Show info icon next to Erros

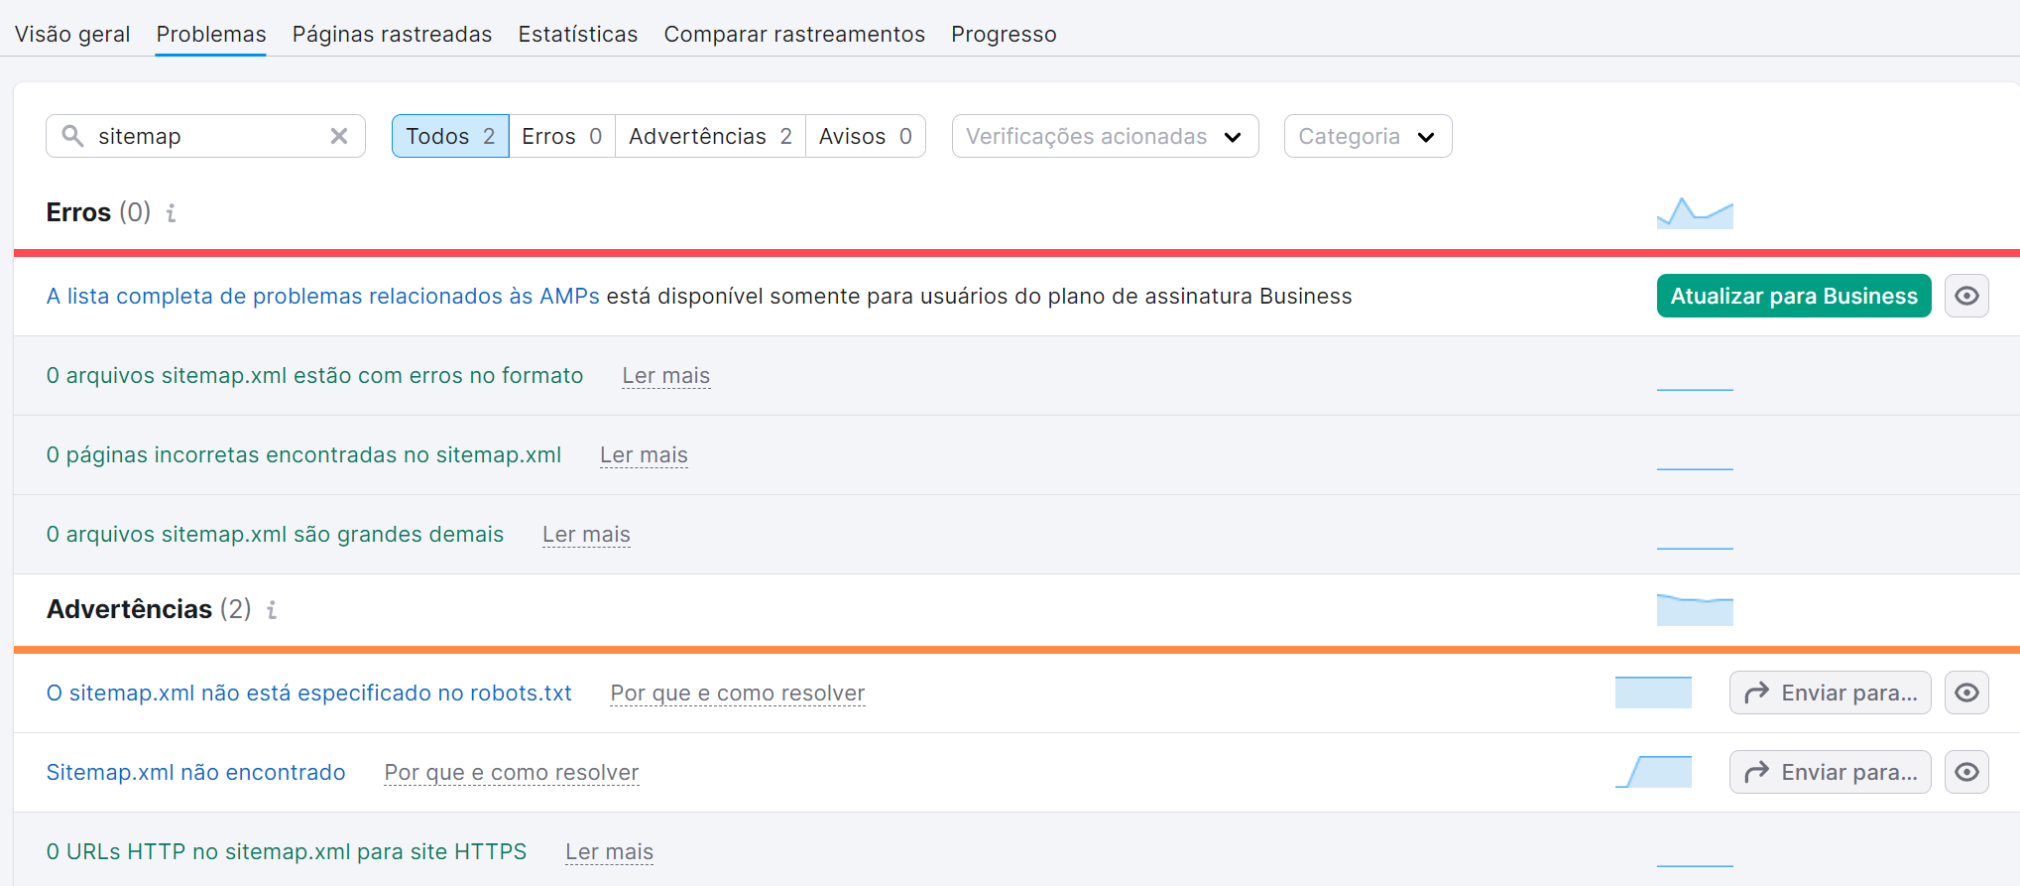[x=171, y=213]
